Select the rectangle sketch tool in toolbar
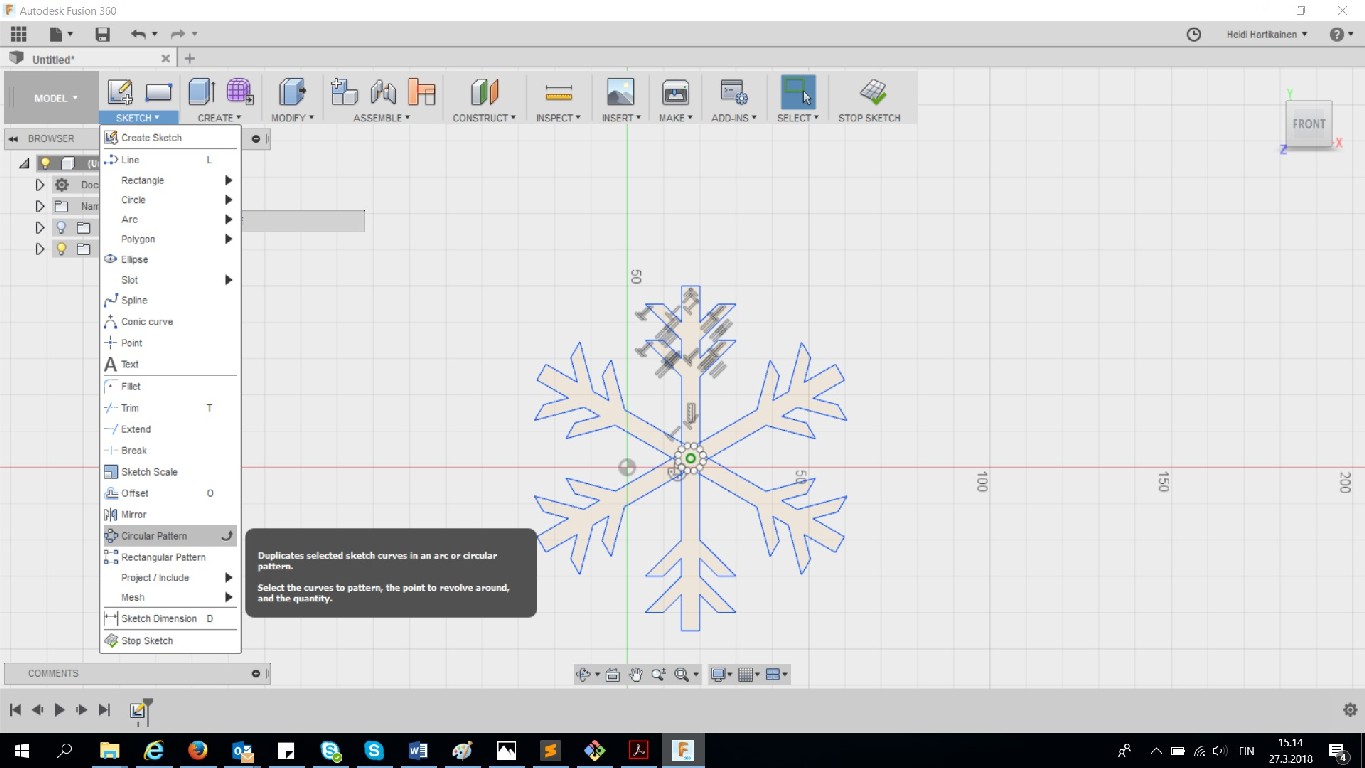This screenshot has height=768, width=1365. [159, 93]
